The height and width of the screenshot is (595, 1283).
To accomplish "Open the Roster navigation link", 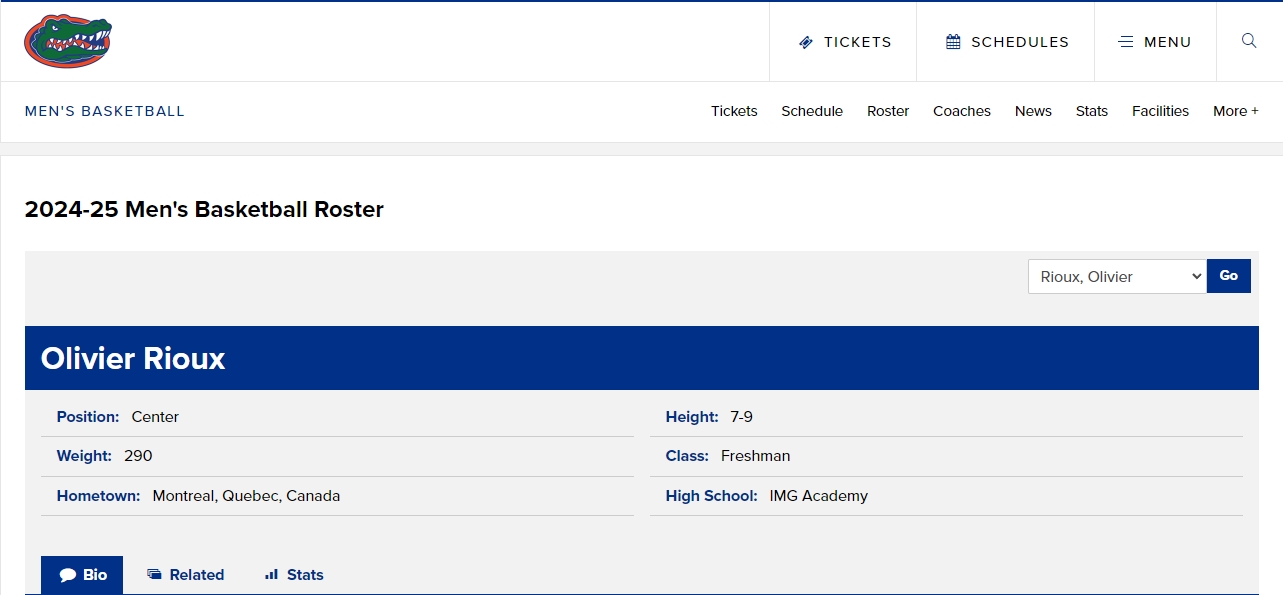I will pos(888,111).
